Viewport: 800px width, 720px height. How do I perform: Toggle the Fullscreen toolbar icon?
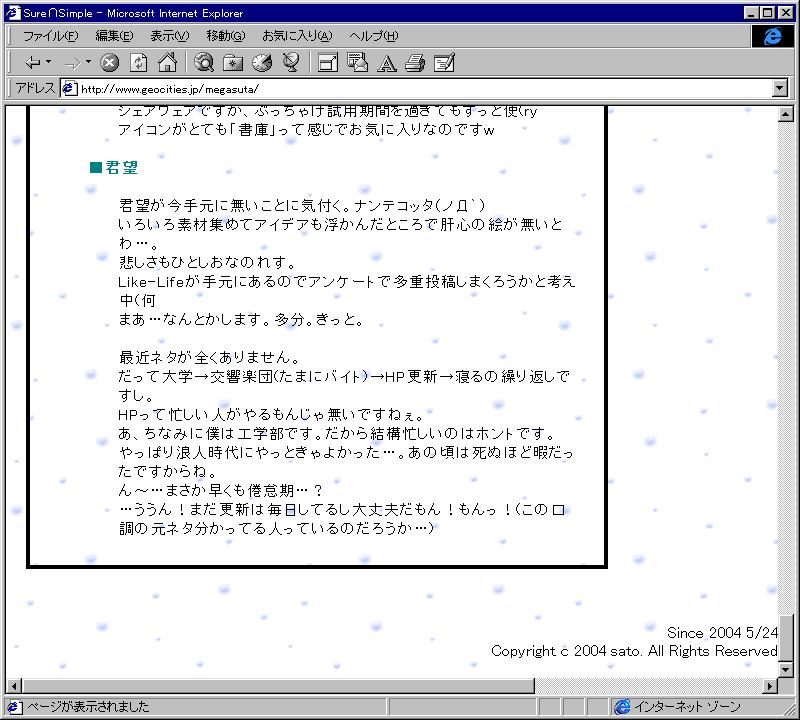coord(328,63)
